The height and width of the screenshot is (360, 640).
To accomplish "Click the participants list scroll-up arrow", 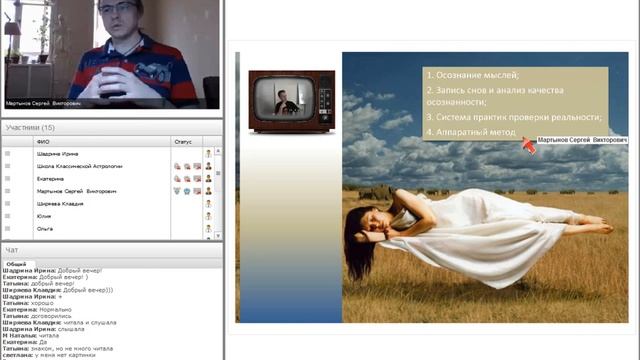I will point(218,151).
